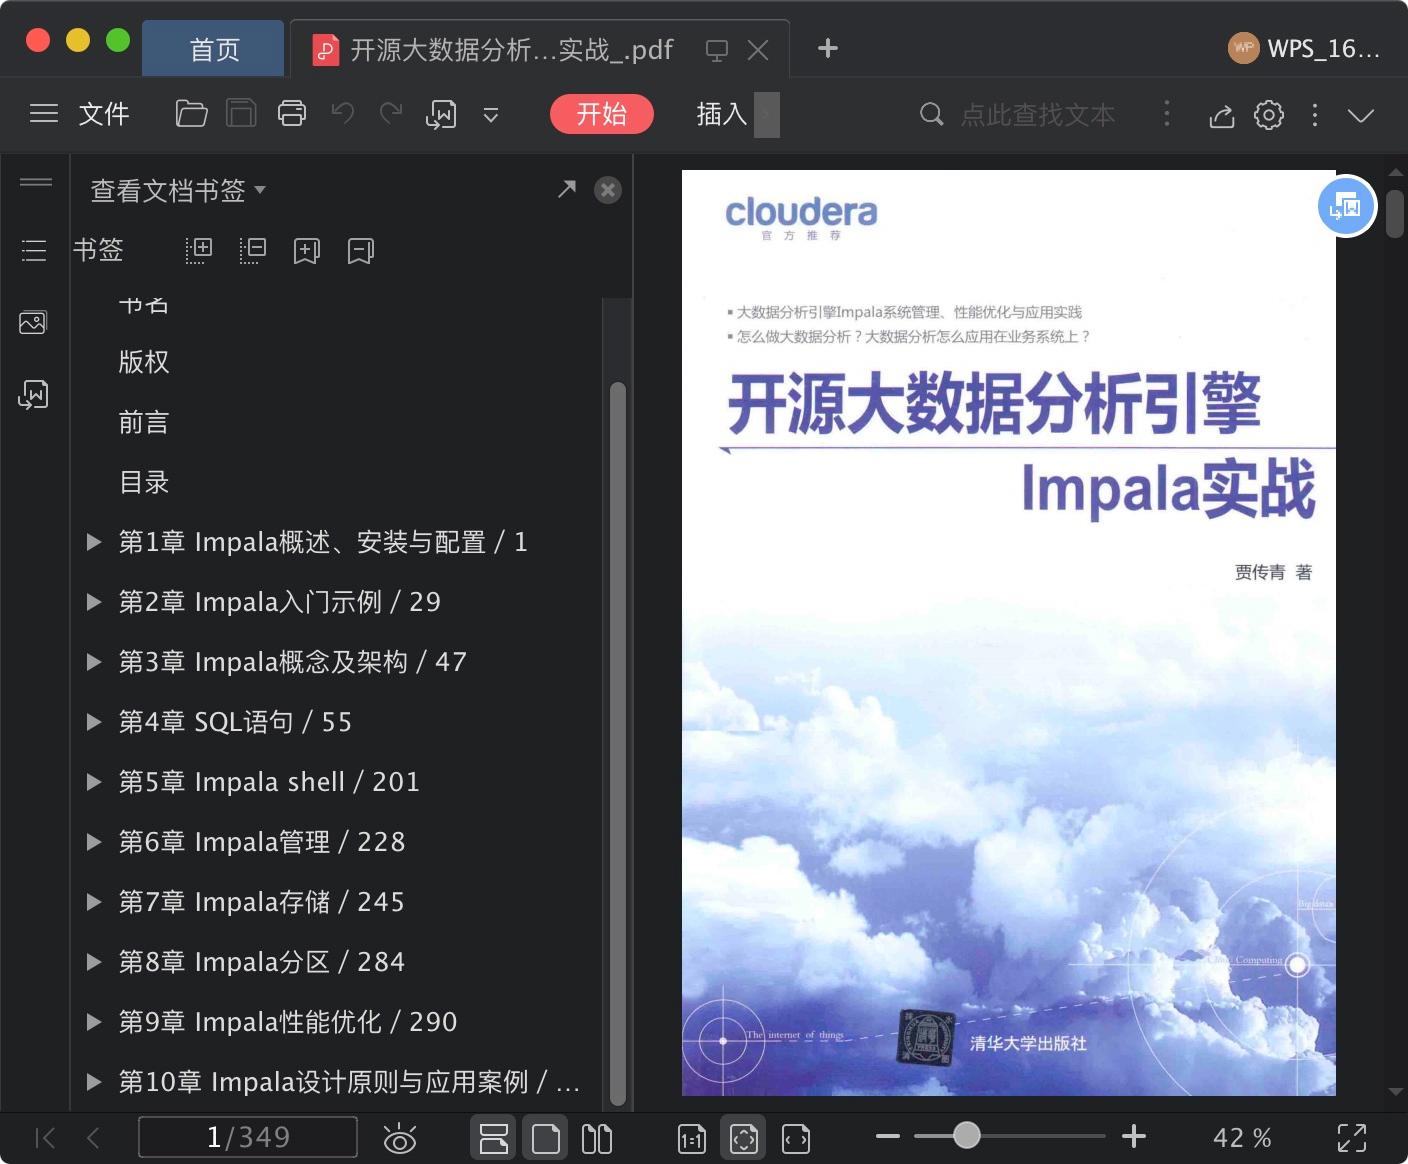
Task: Click the floating blue translate icon
Action: [x=1346, y=207]
